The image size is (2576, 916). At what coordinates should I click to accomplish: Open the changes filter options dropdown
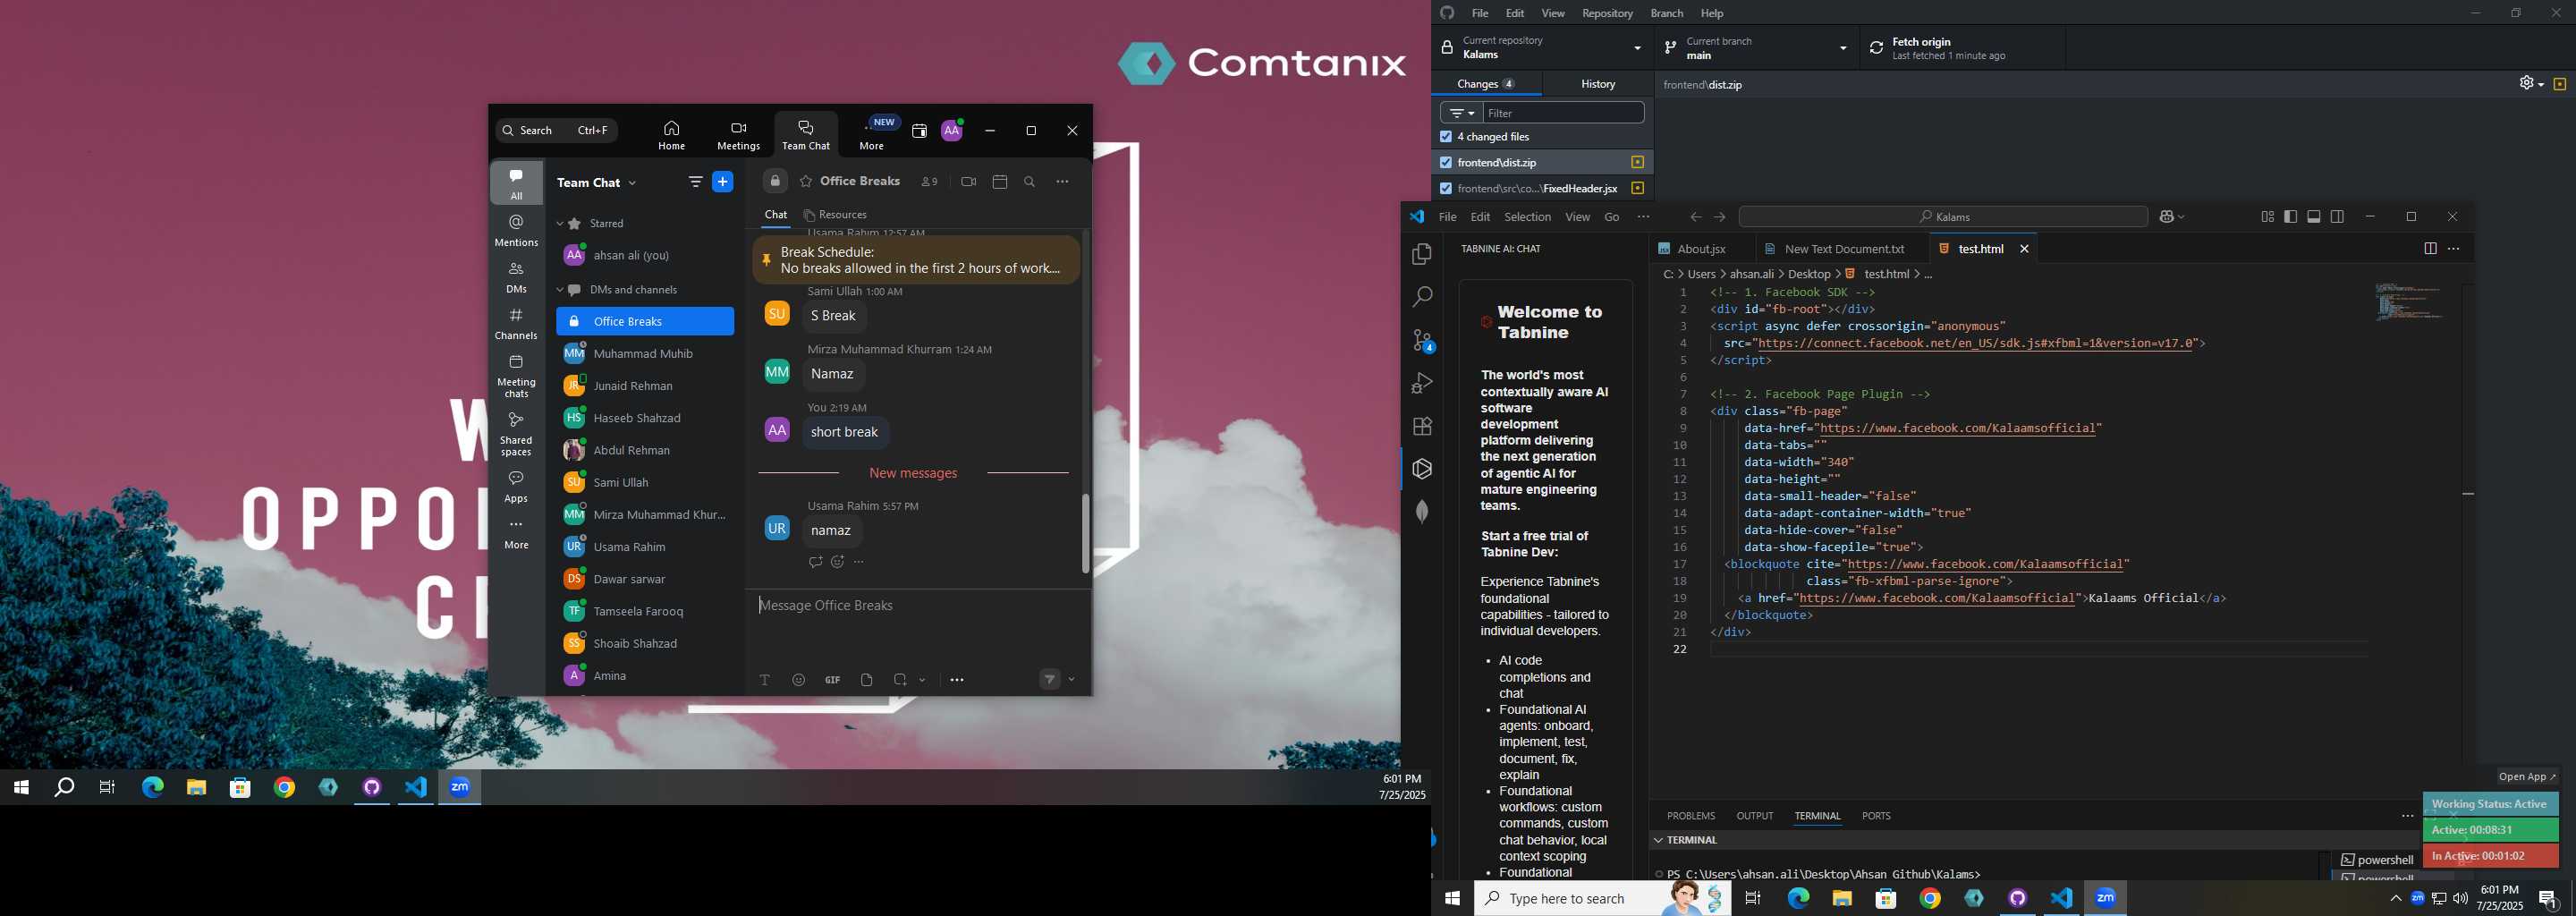coord(1461,113)
